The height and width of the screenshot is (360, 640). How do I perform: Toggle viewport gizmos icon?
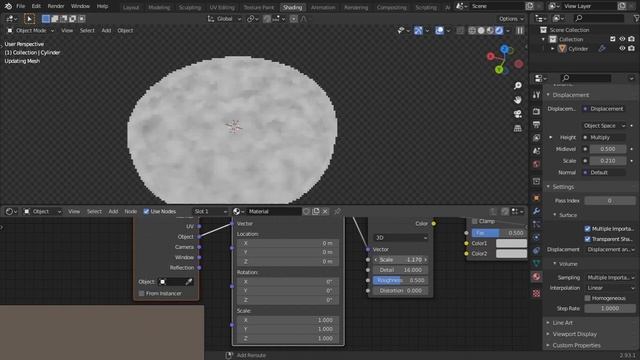[418, 31]
